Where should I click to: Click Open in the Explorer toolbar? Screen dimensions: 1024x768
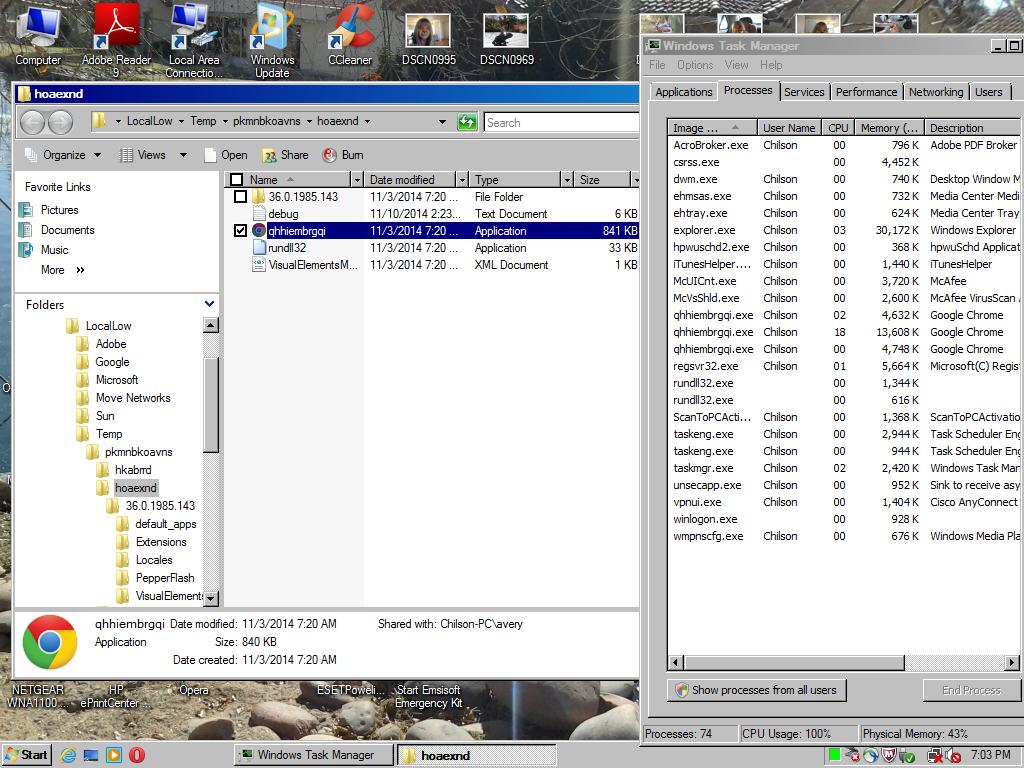click(226, 155)
